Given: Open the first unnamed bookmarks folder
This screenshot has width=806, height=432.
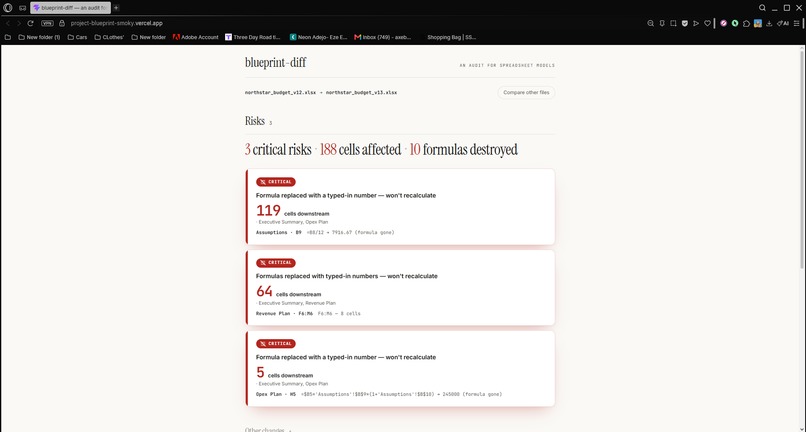Looking at the screenshot, I should point(8,37).
